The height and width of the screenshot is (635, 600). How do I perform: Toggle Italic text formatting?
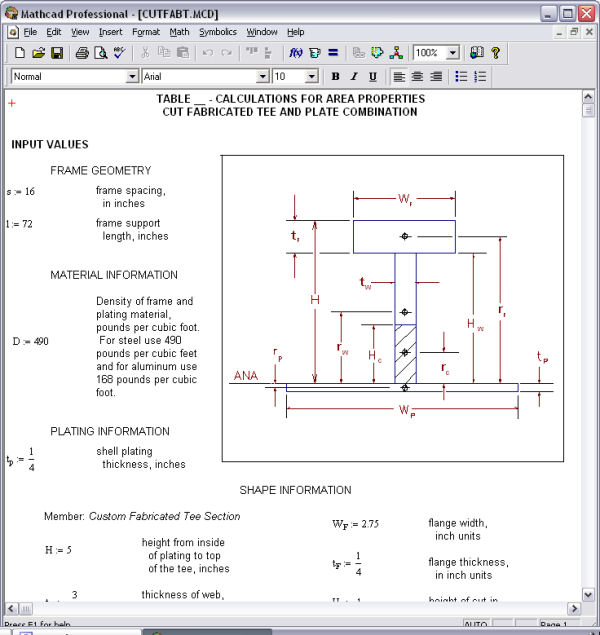tap(354, 77)
